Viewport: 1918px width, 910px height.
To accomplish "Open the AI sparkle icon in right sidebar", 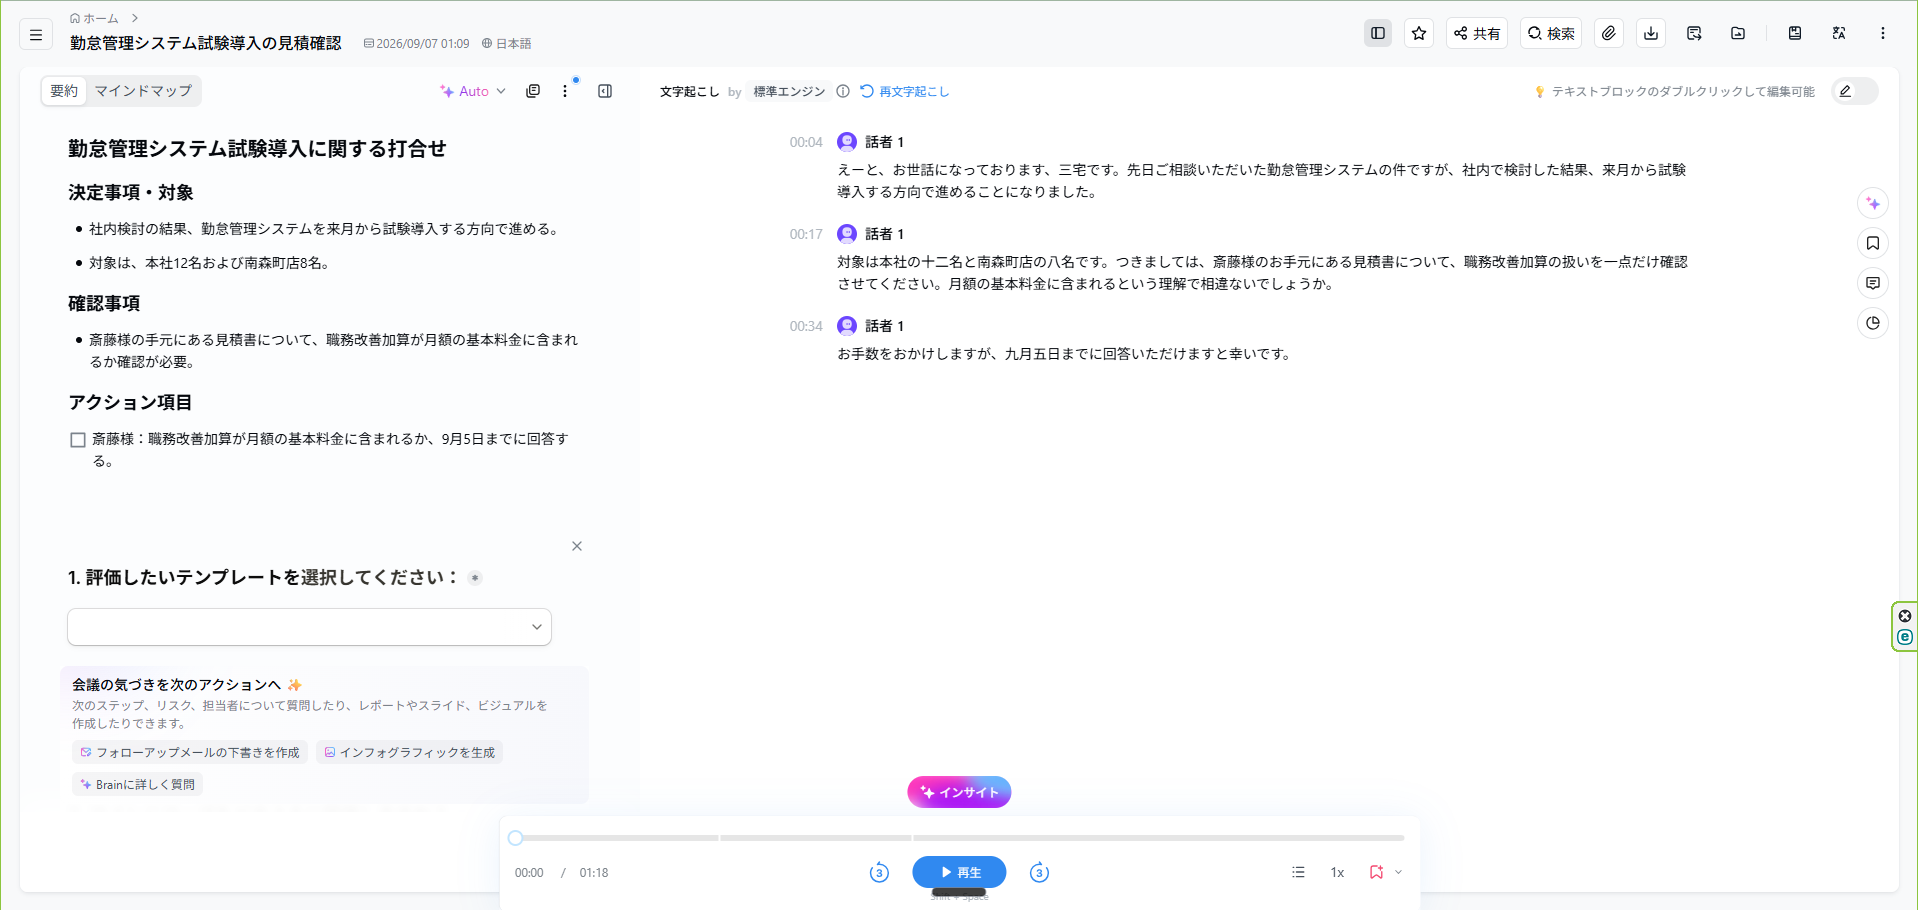I will click(x=1873, y=203).
